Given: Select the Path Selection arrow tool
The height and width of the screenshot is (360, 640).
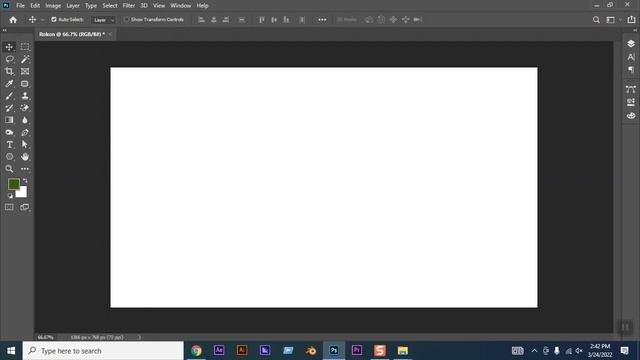Looking at the screenshot, I should coord(25,144).
